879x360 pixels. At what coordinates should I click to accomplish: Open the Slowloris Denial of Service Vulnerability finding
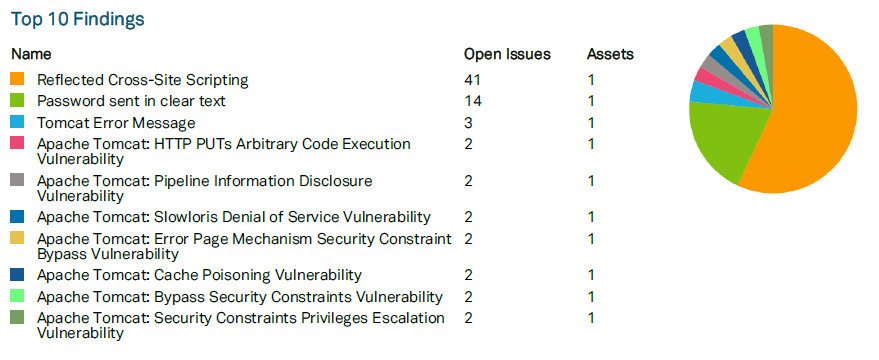pyautogui.click(x=234, y=217)
